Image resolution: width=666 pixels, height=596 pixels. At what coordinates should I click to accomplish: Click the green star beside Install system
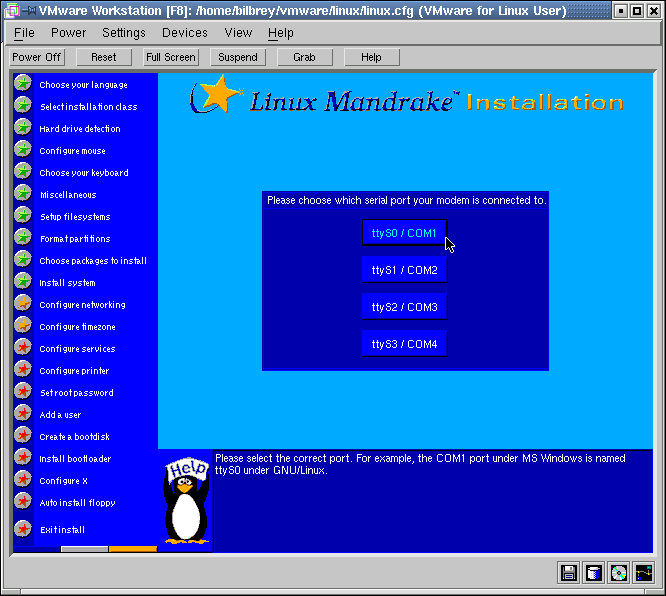point(23,282)
